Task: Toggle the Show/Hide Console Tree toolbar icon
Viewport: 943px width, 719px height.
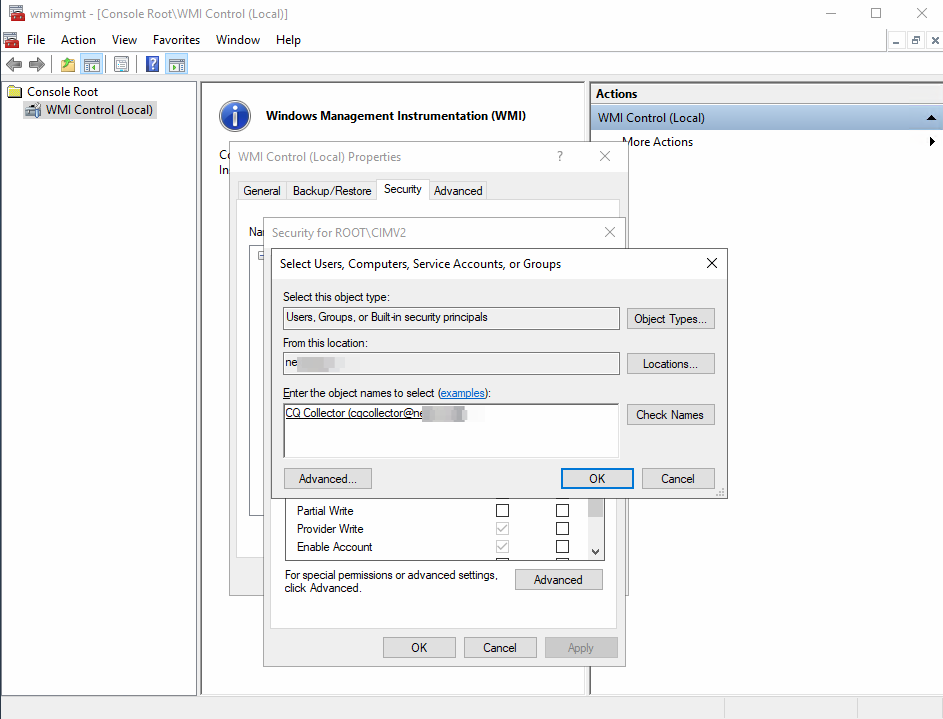Action: click(x=91, y=64)
